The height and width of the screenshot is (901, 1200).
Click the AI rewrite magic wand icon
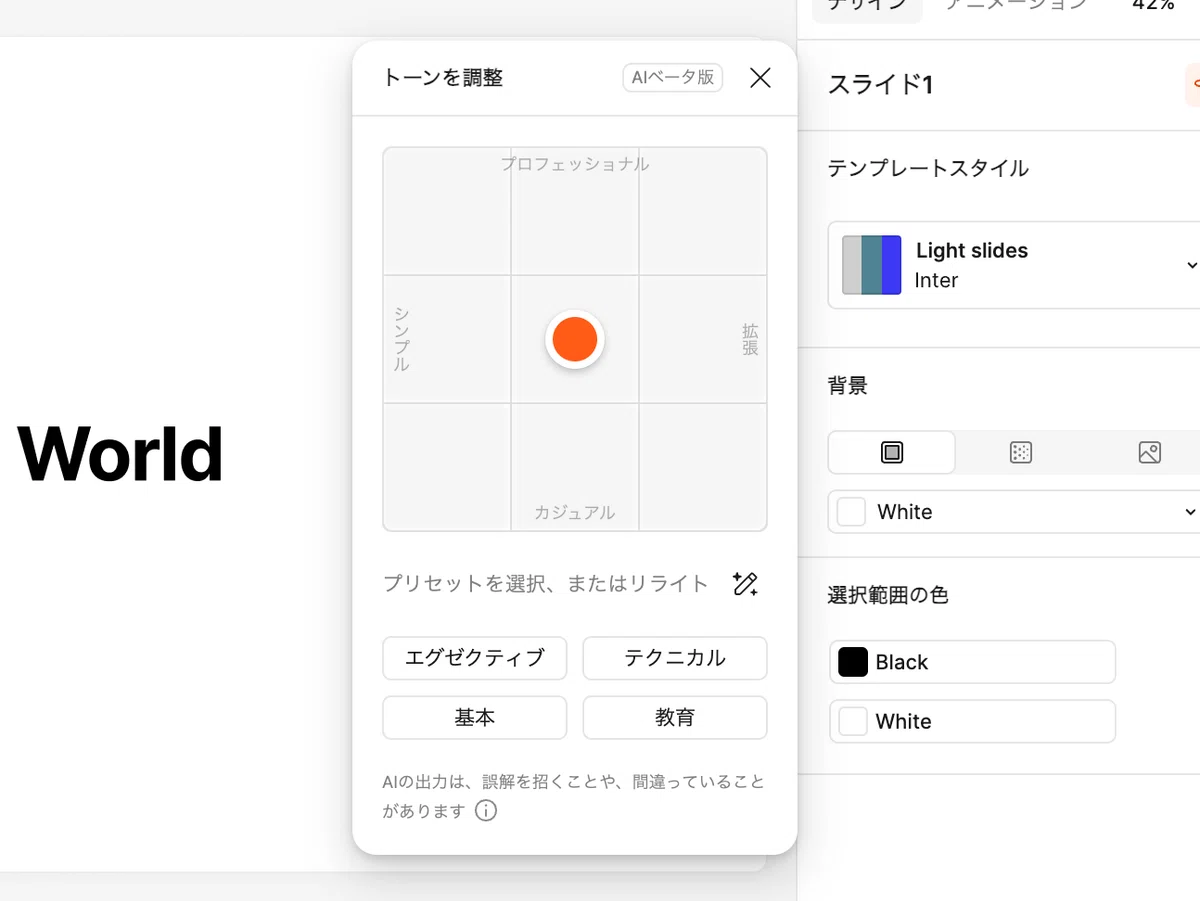(x=745, y=584)
